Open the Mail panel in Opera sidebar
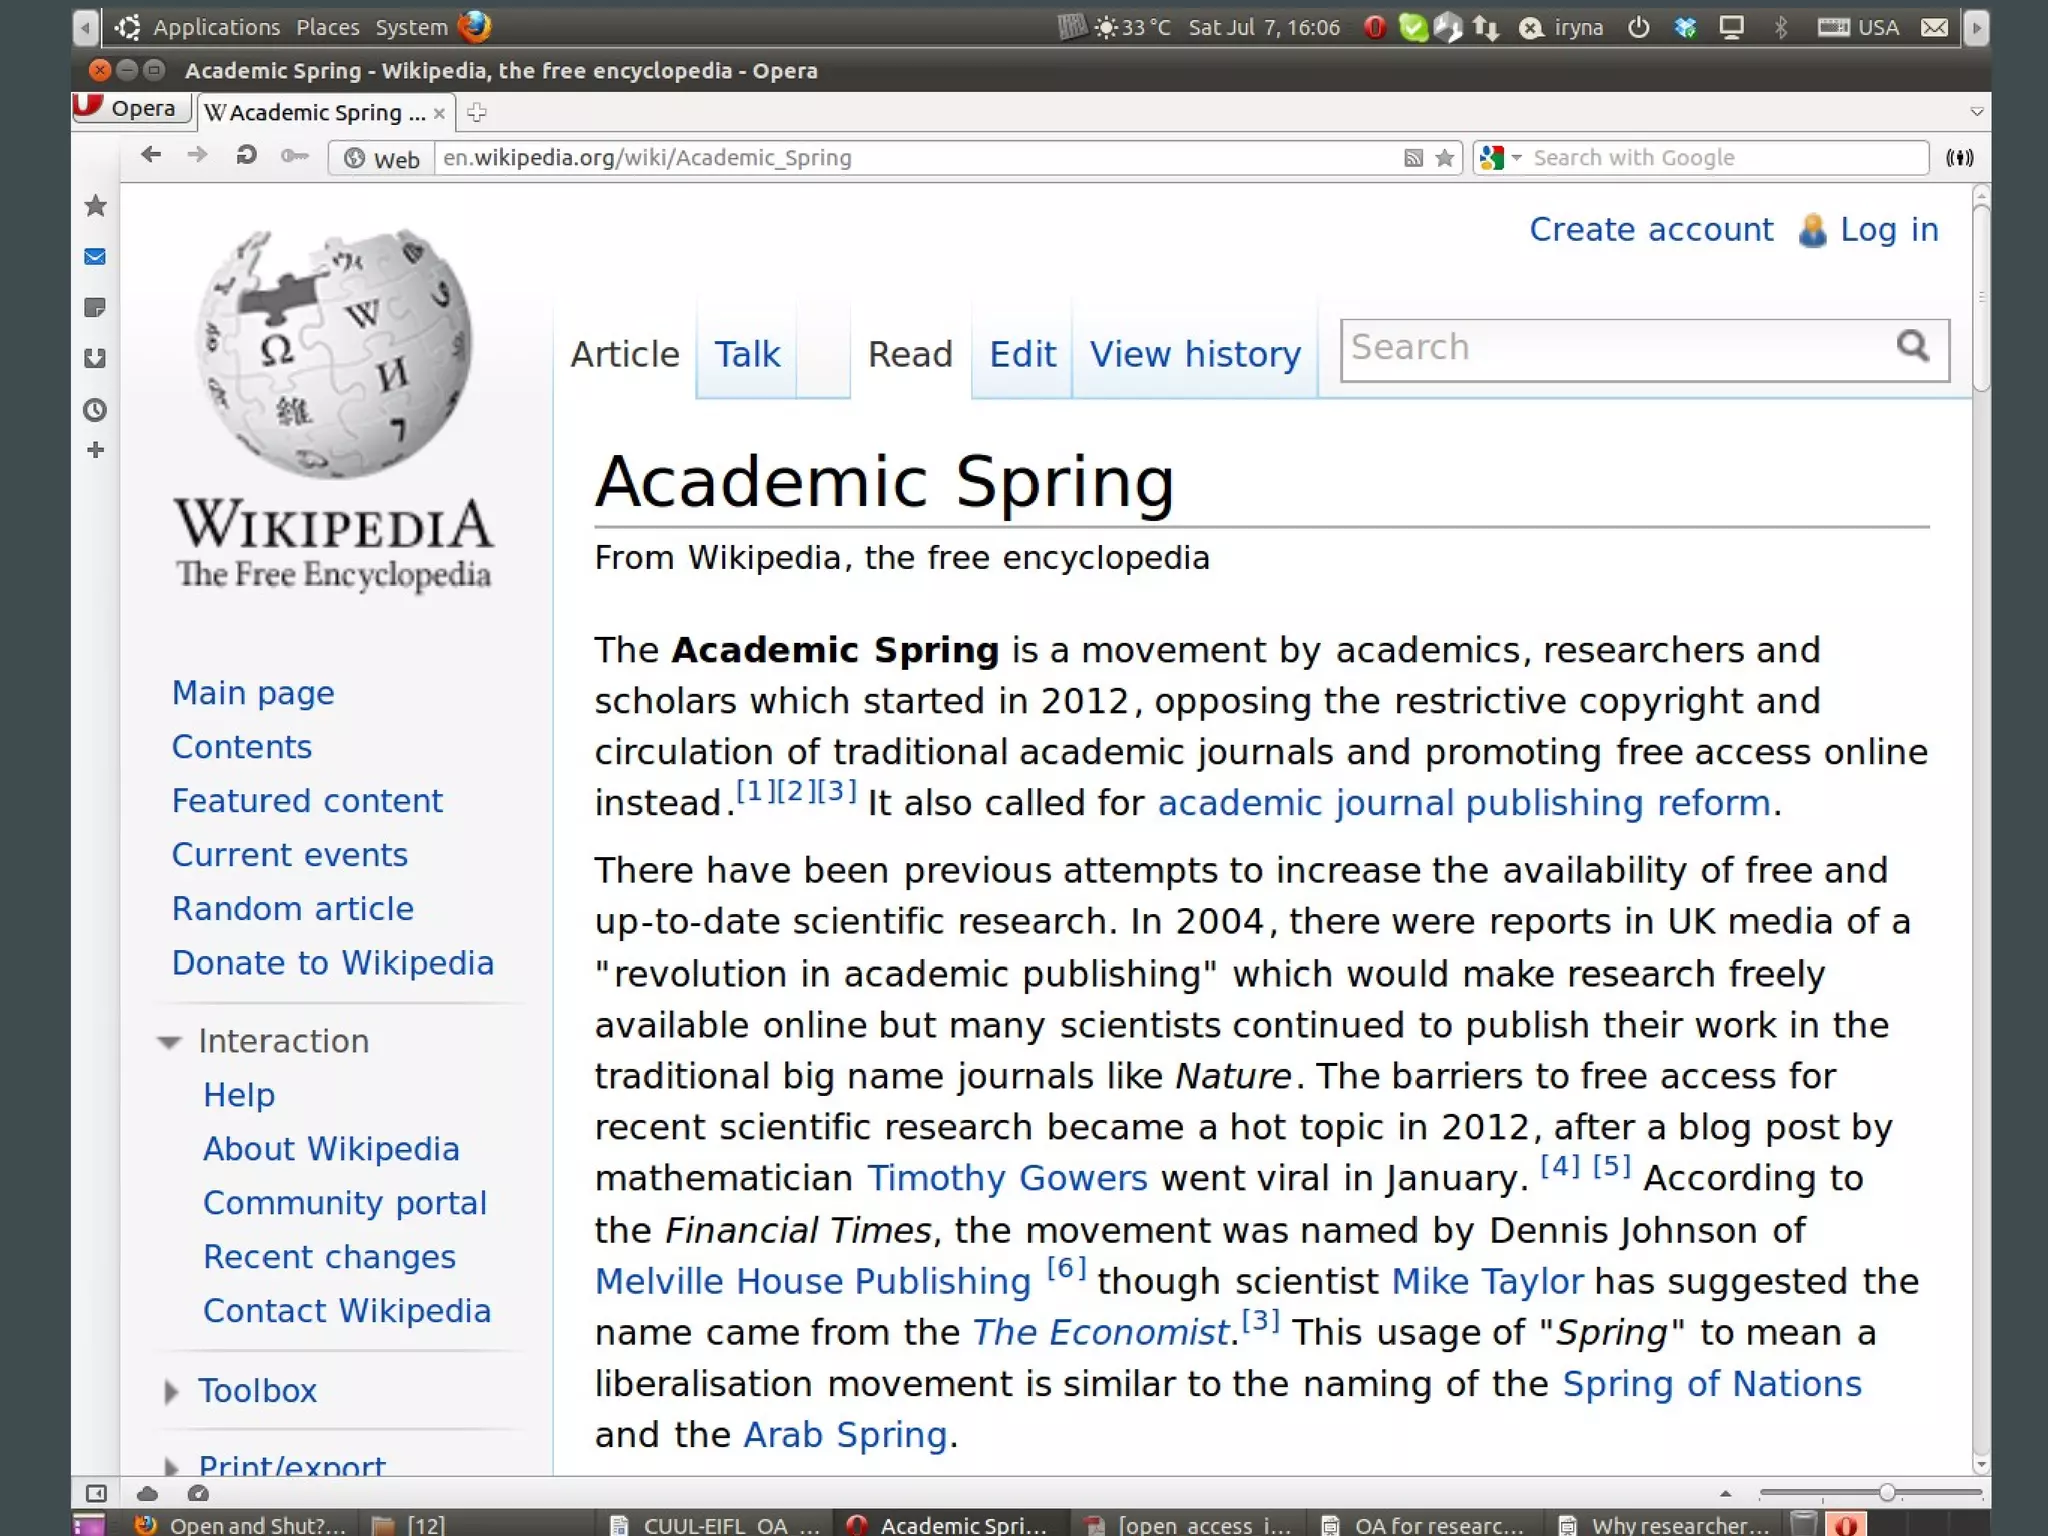This screenshot has height=1536, width=2048. point(96,257)
